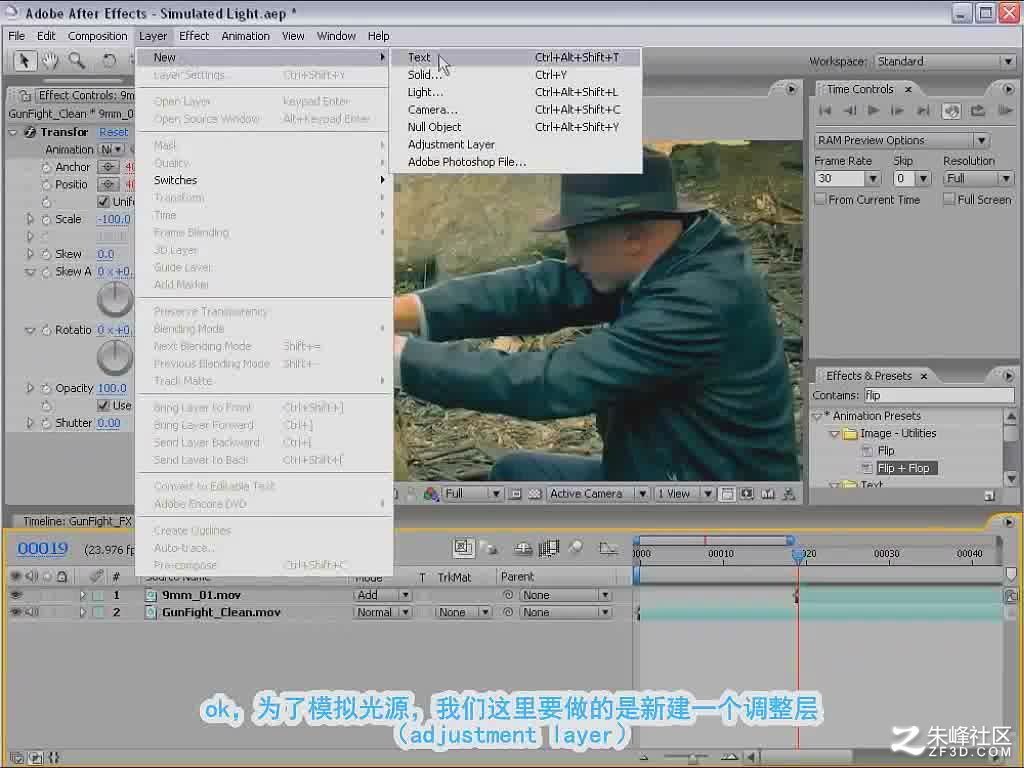1024x768 pixels.
Task: Open the Composition menu
Action: click(x=97, y=37)
